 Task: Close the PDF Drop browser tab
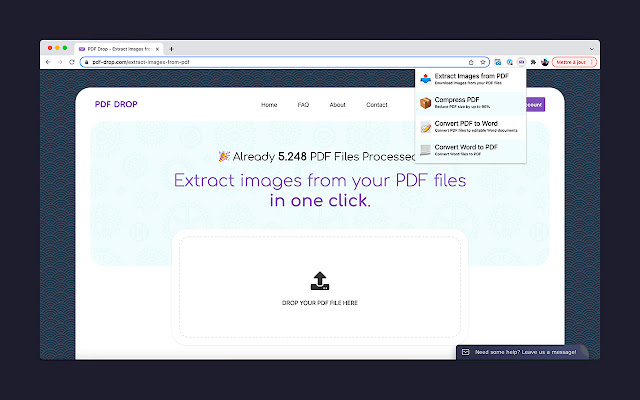point(158,49)
